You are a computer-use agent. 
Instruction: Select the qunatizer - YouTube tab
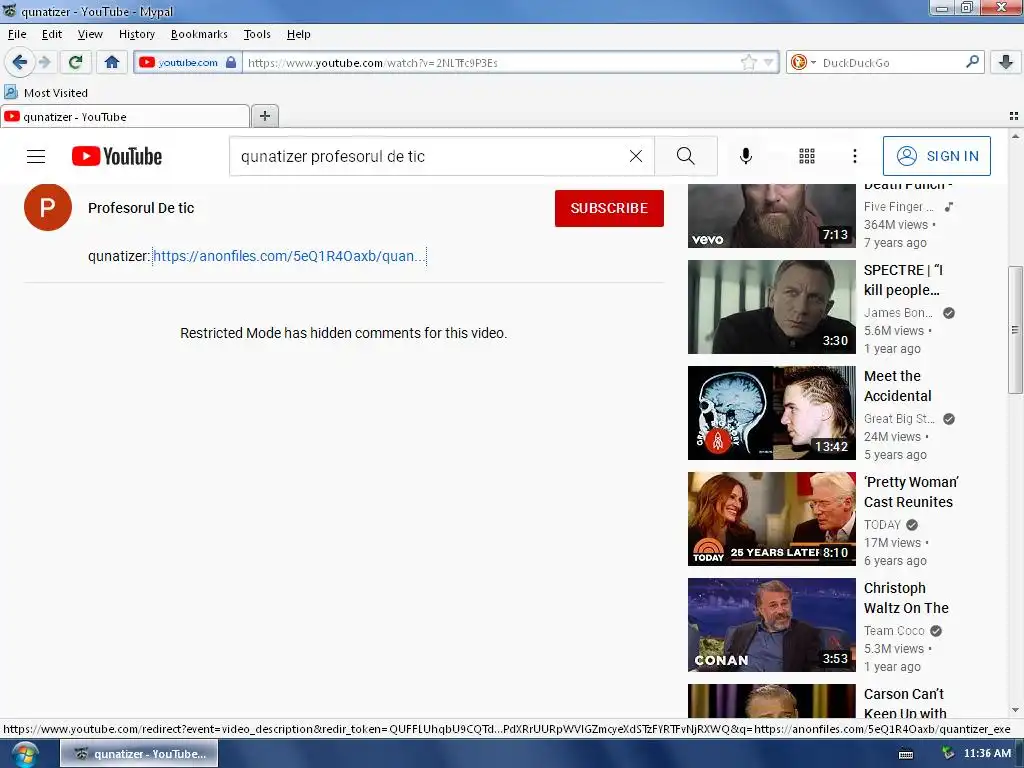point(125,117)
